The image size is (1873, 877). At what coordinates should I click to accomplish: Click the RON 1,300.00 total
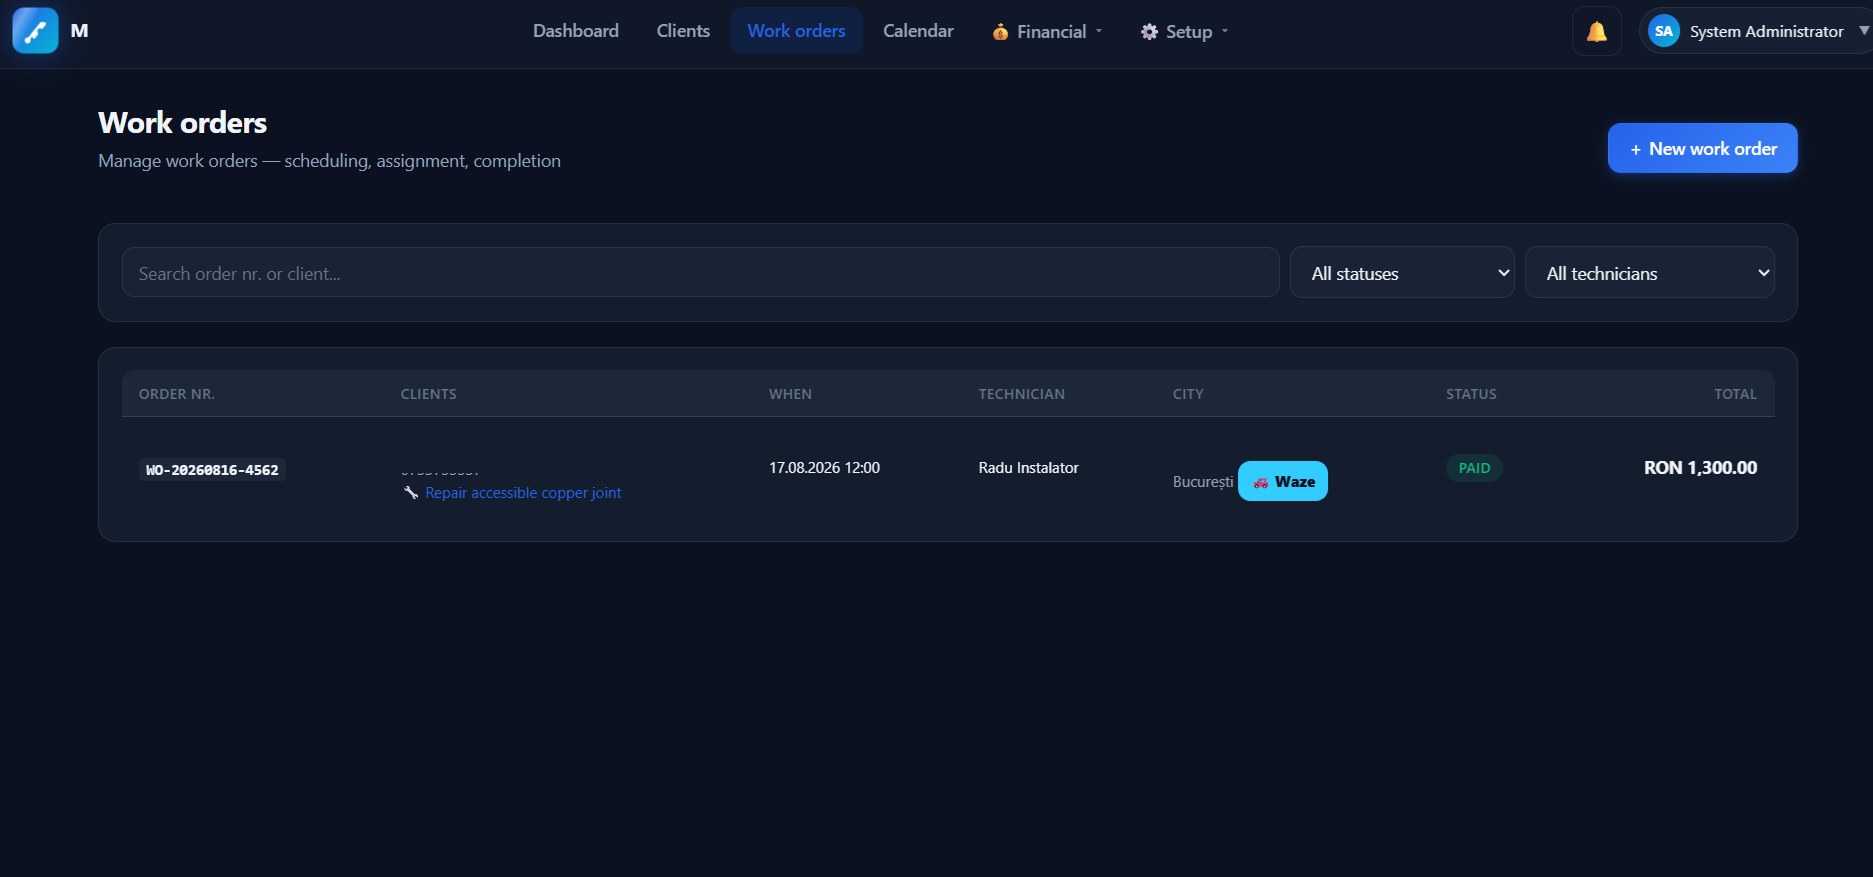coord(1700,468)
